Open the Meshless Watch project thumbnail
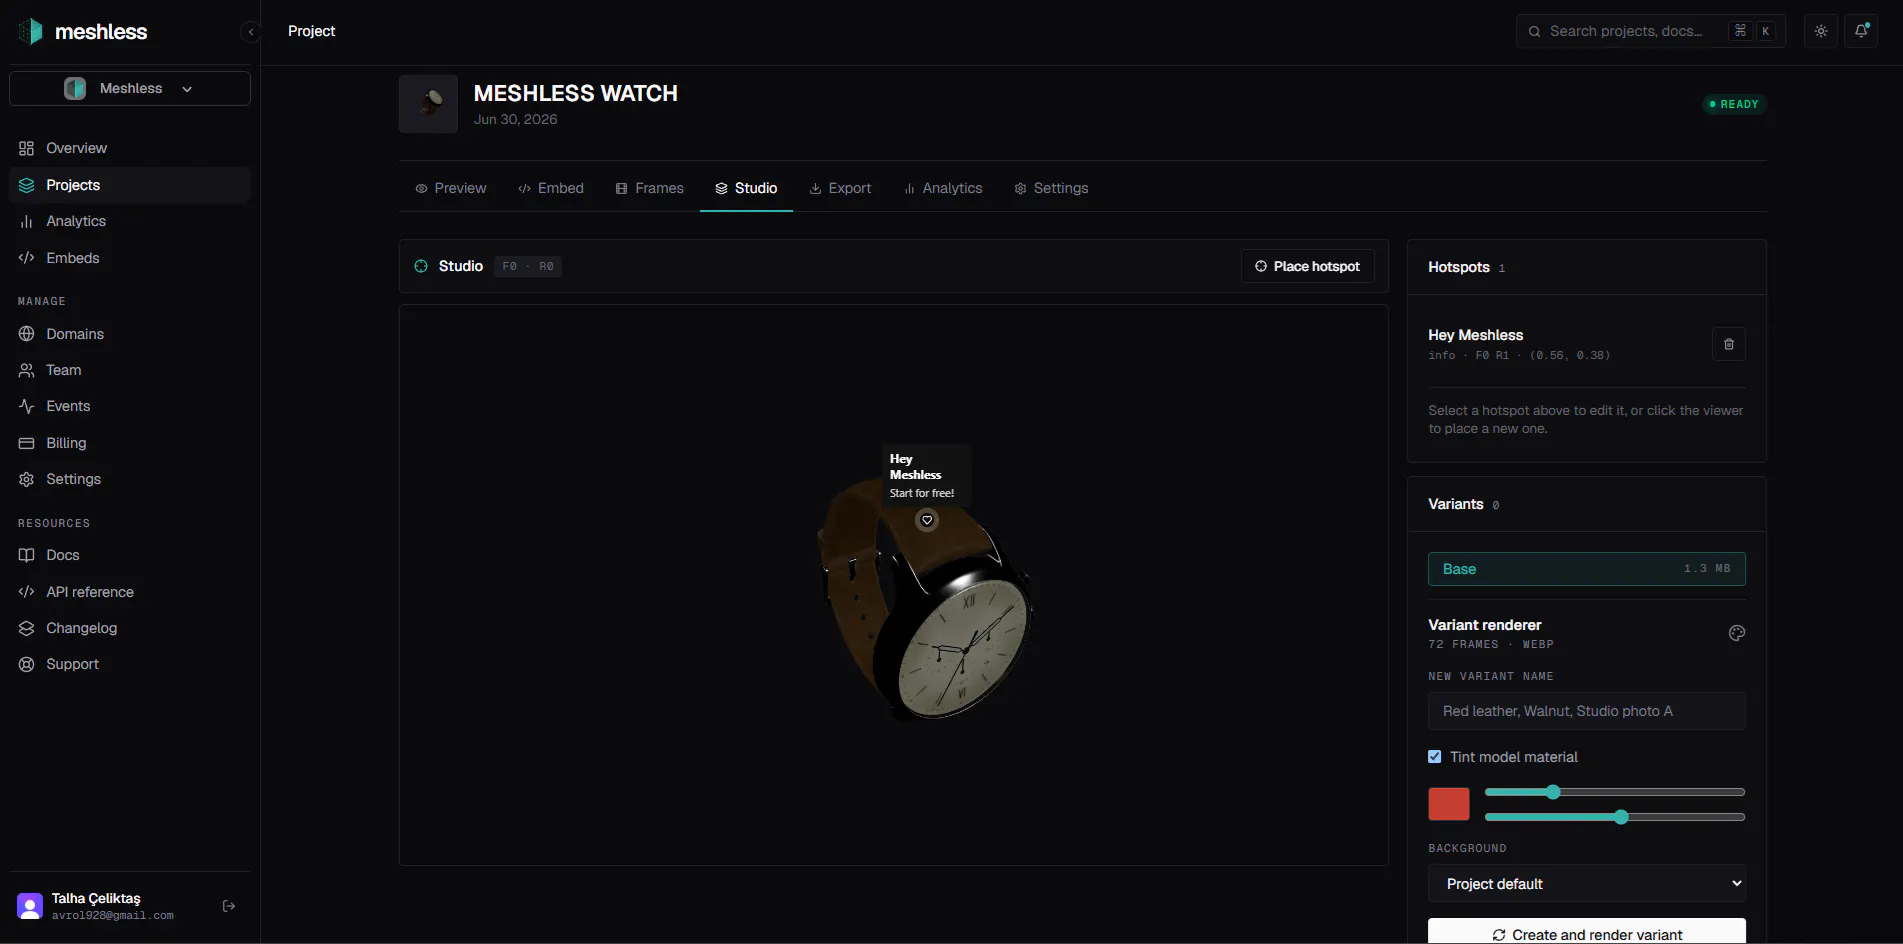Viewport: 1903px width, 944px height. pyautogui.click(x=428, y=104)
